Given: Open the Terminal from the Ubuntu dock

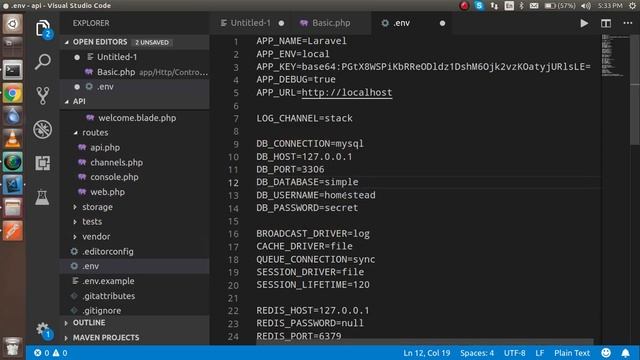Looking at the screenshot, I should coord(13,71).
